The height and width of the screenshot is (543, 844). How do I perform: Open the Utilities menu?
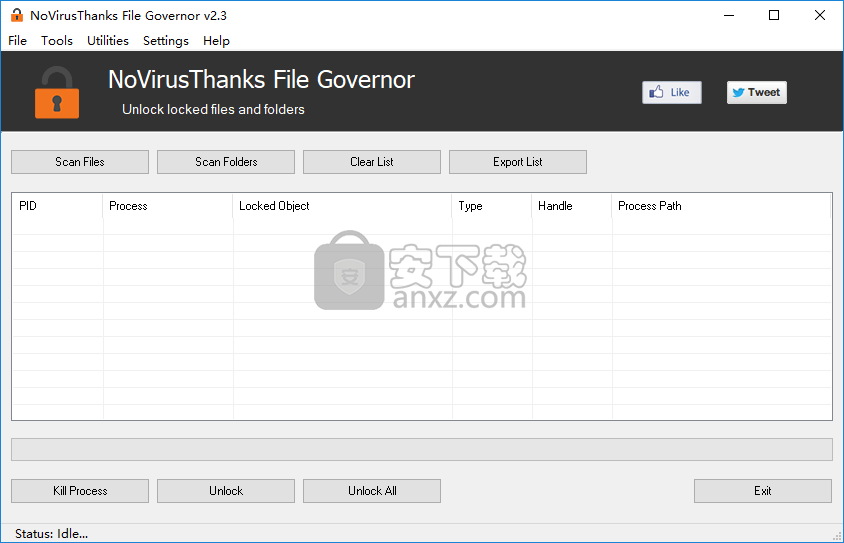coord(108,41)
